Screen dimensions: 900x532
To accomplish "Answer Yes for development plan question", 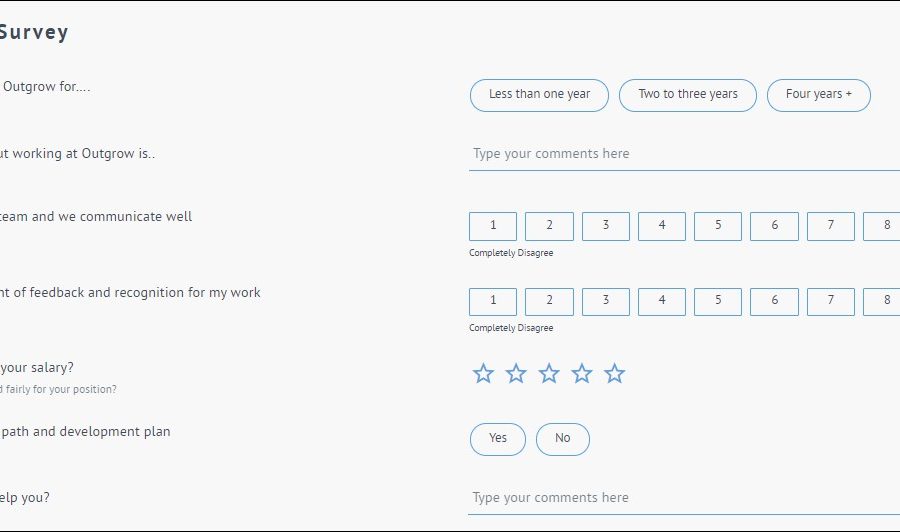I will [498, 439].
